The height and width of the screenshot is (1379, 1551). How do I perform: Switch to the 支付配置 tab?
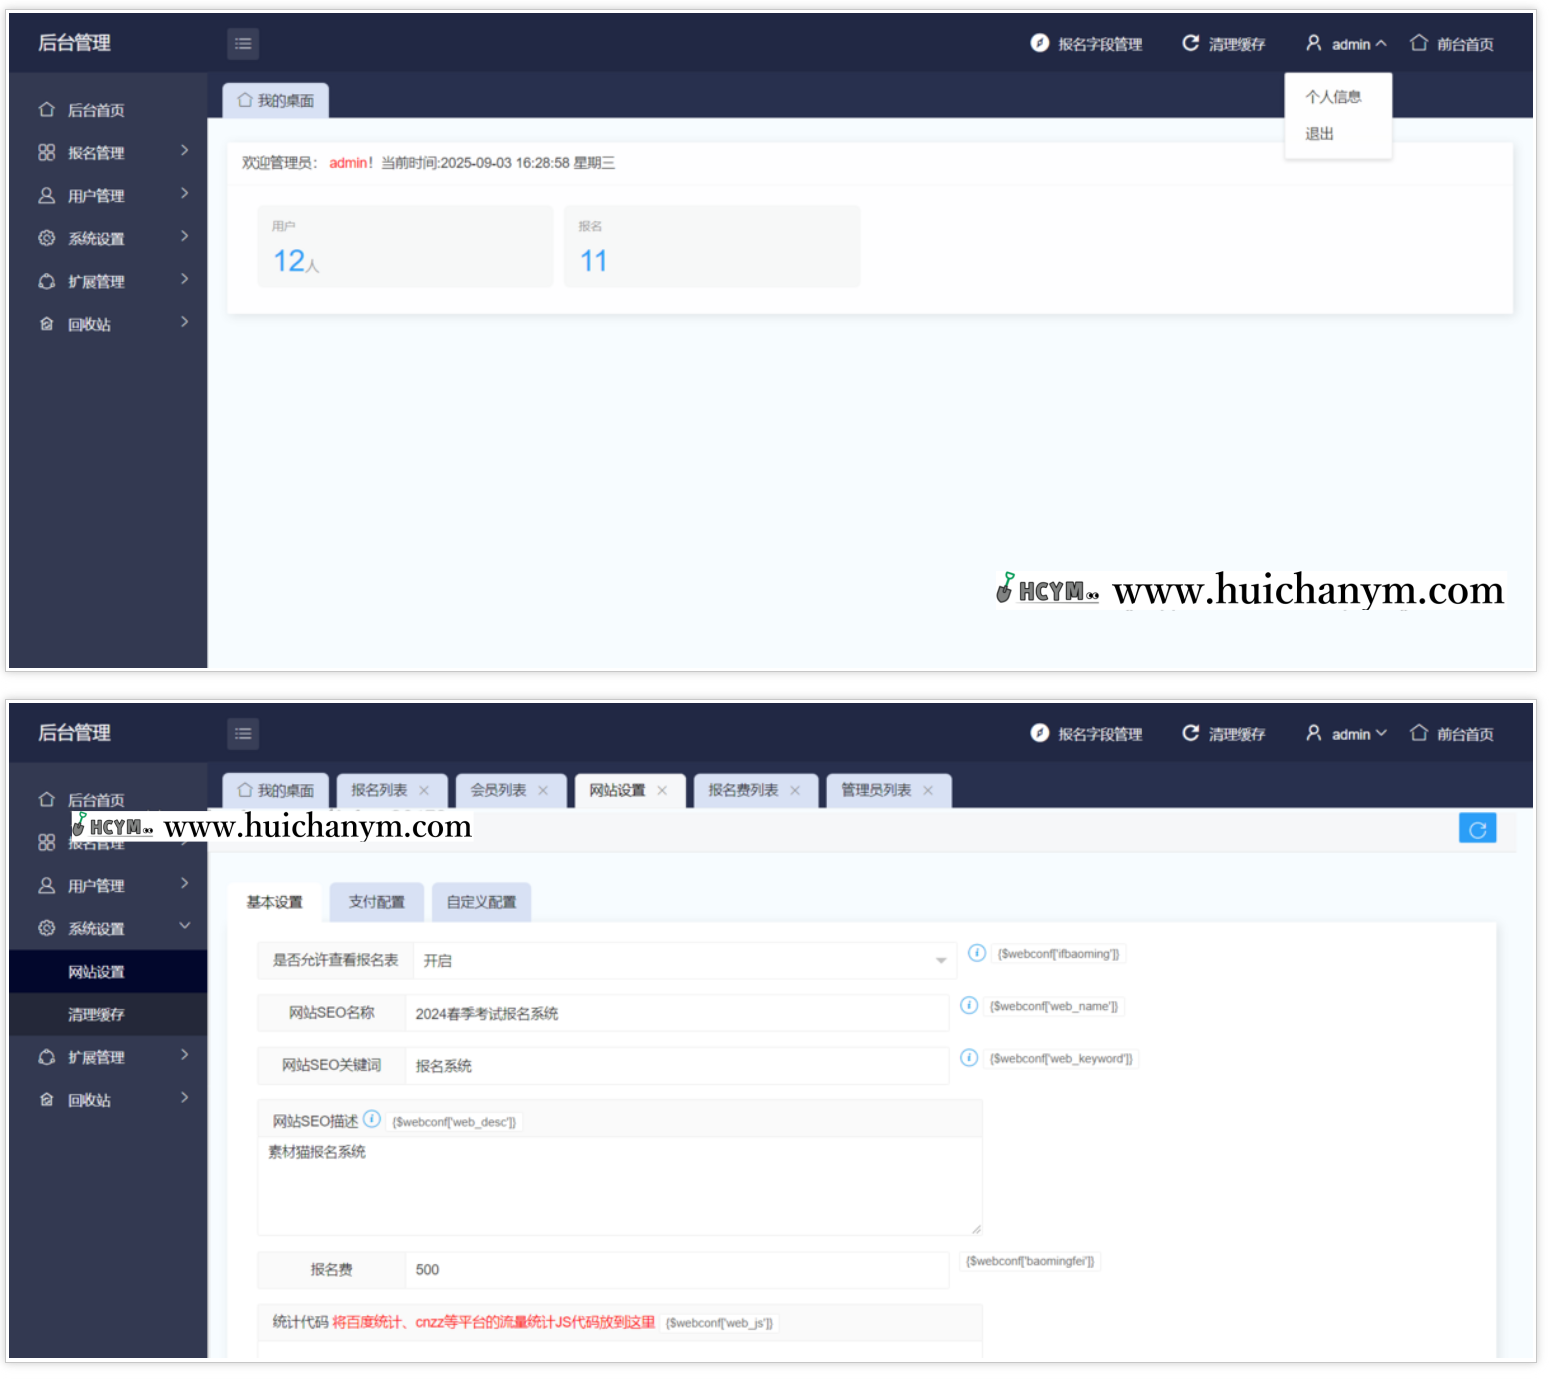(376, 902)
